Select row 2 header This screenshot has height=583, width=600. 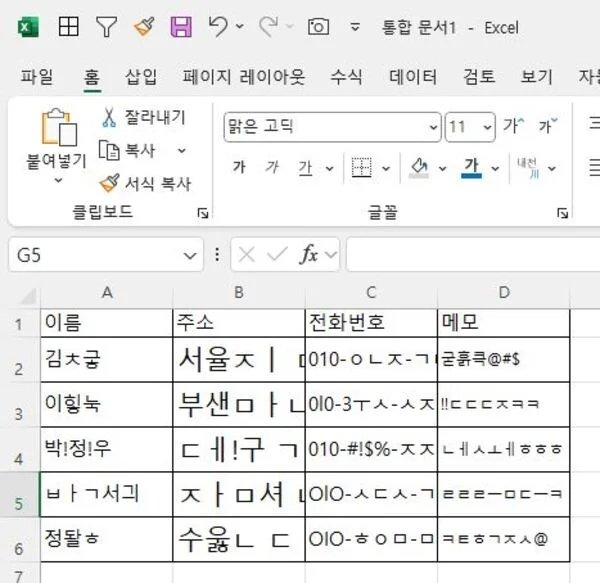pyautogui.click(x=19, y=360)
